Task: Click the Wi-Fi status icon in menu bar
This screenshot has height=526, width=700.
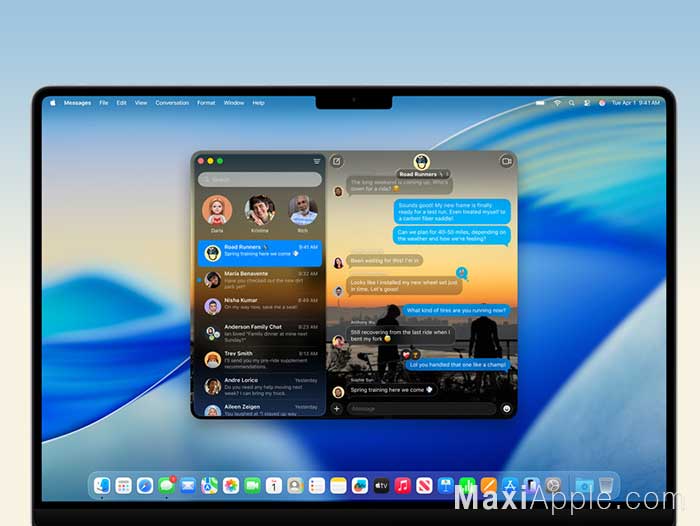Action: [557, 103]
